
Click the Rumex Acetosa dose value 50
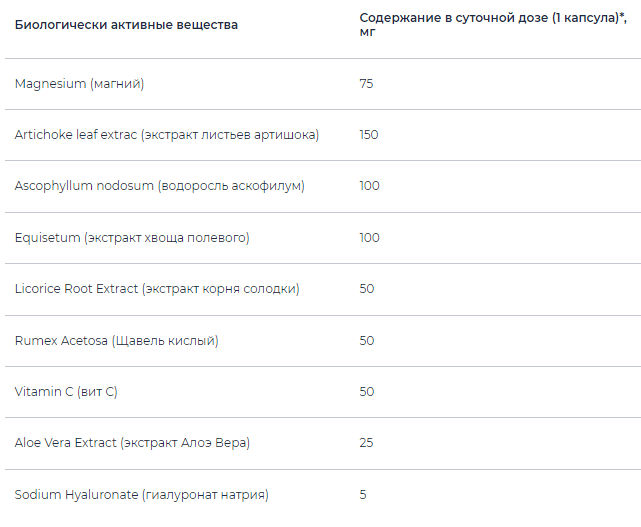click(366, 341)
